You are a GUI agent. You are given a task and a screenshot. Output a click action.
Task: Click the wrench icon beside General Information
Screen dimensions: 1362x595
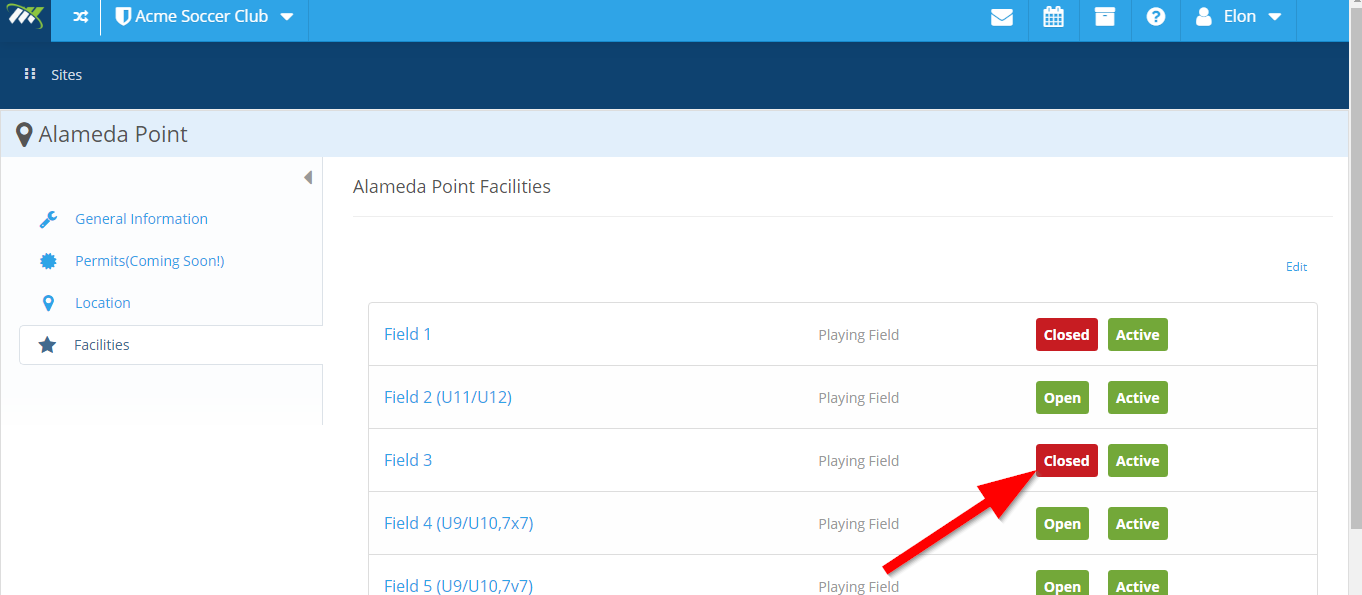pyautogui.click(x=48, y=220)
